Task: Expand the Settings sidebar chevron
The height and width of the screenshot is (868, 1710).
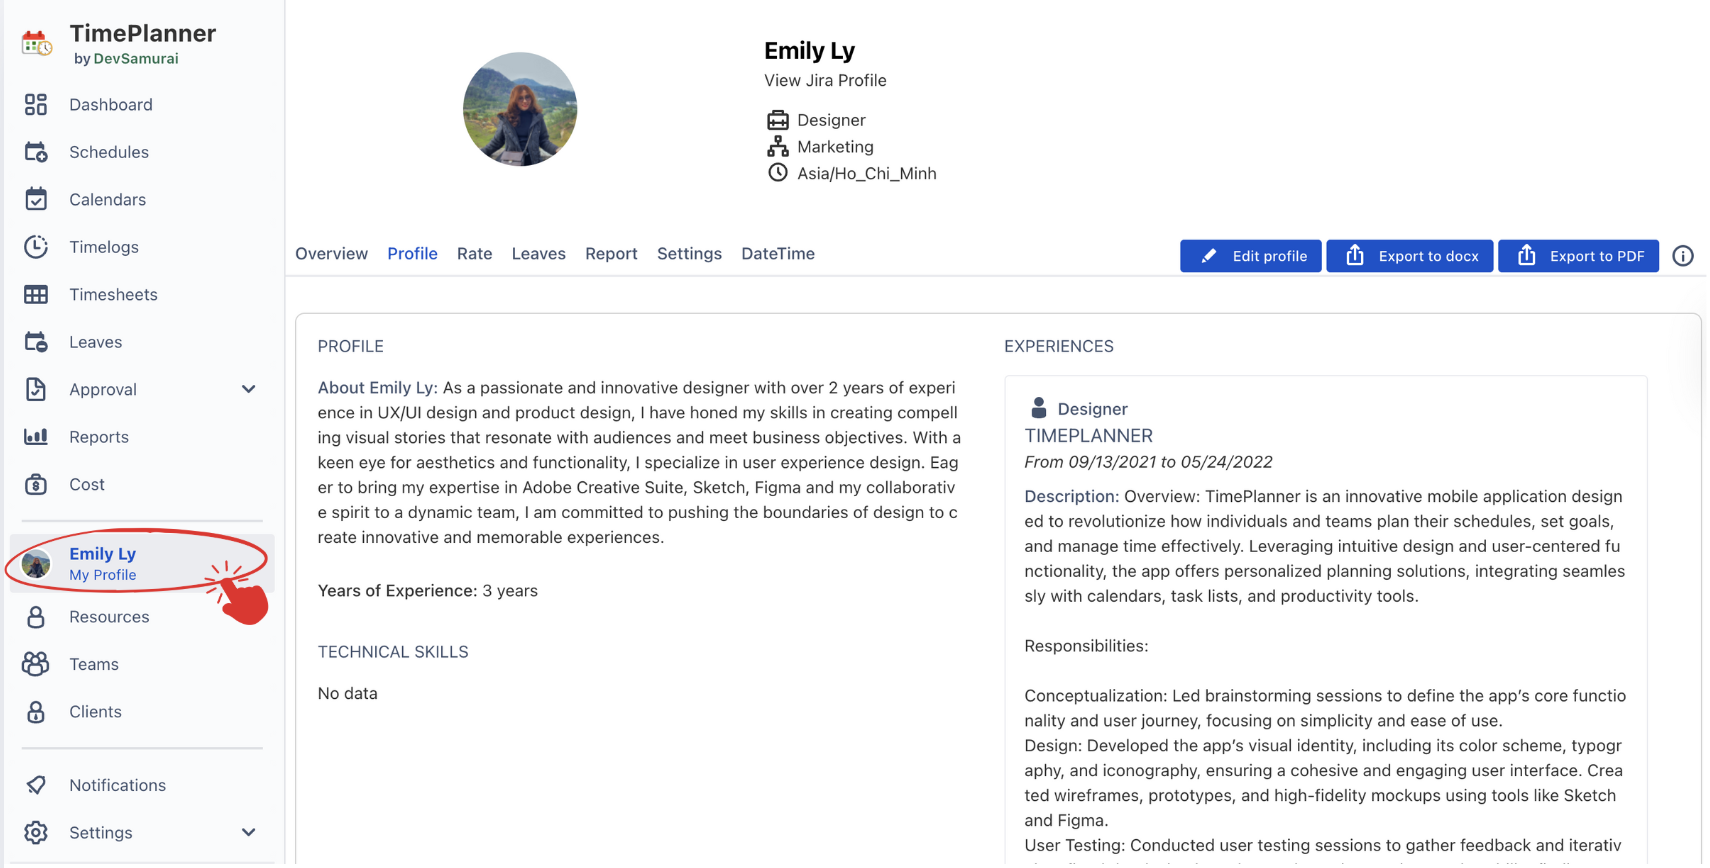Action: coord(249,832)
